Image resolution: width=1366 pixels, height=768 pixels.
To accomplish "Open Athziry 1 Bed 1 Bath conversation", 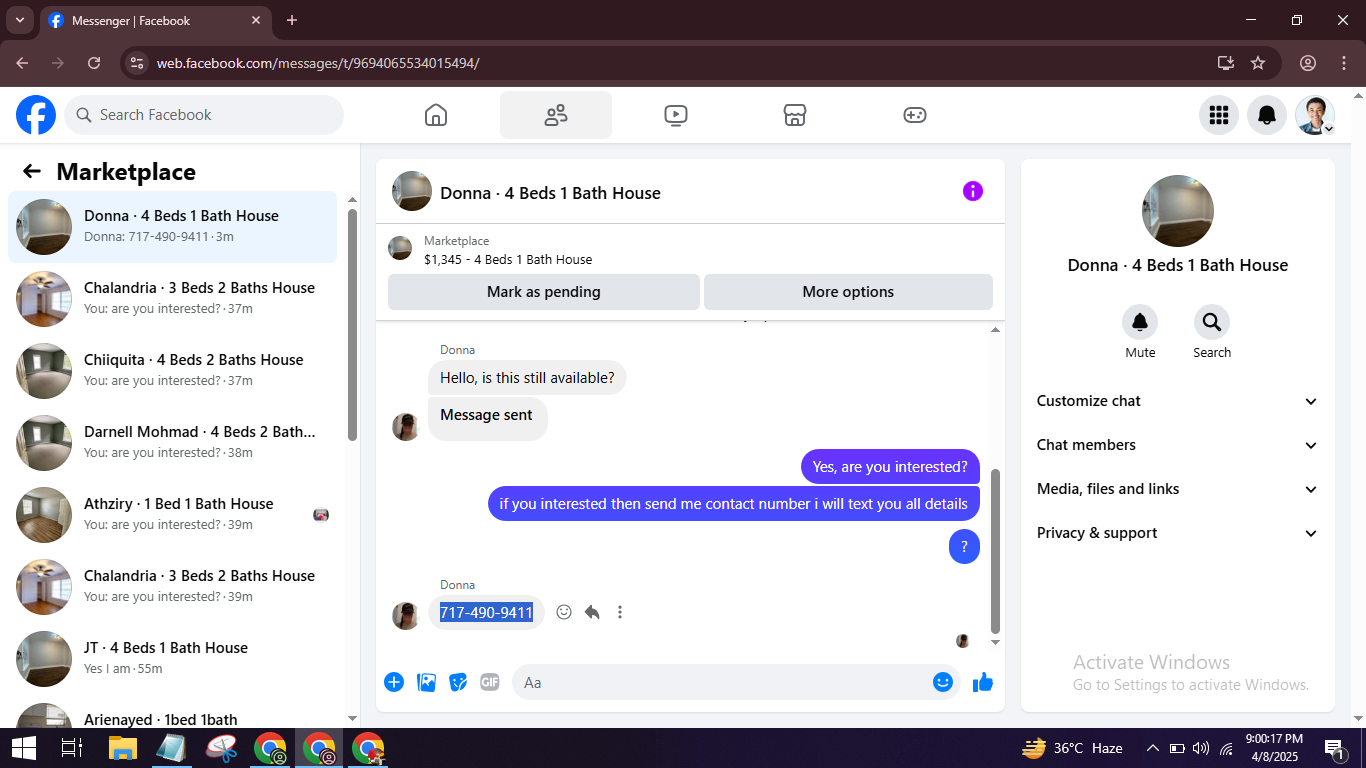I will [x=173, y=515].
